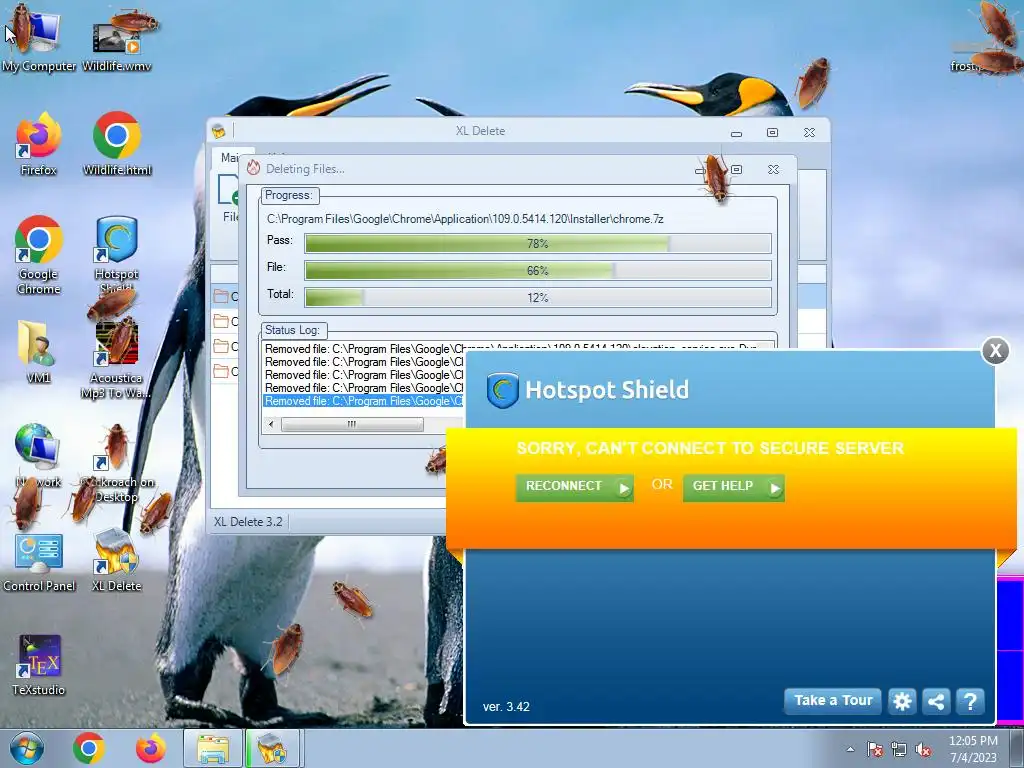Open Firefox from the taskbar
This screenshot has width=1024, height=768.
[151, 748]
